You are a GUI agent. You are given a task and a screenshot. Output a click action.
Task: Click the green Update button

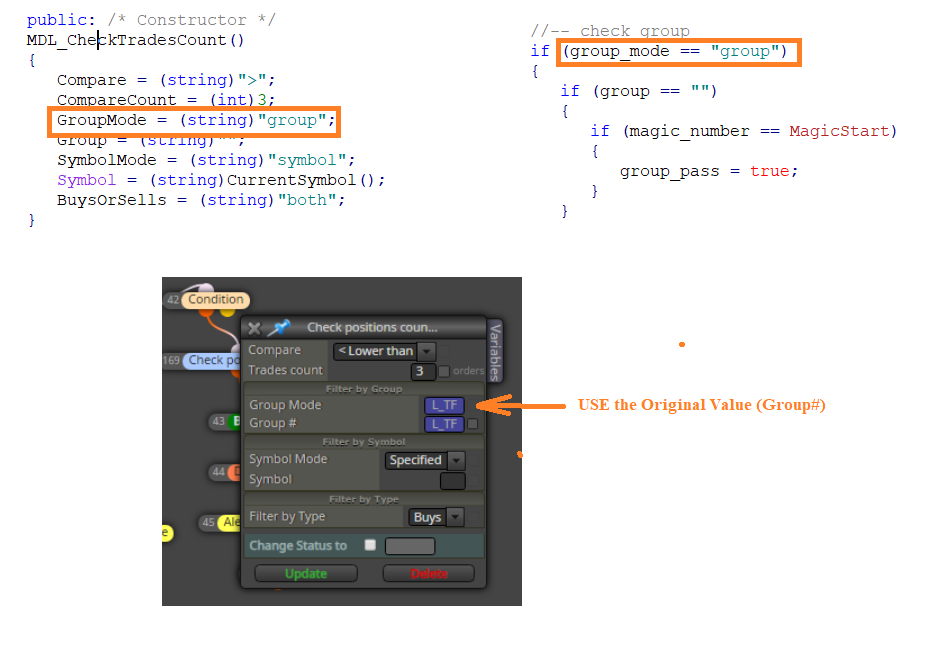pyautogui.click(x=306, y=574)
